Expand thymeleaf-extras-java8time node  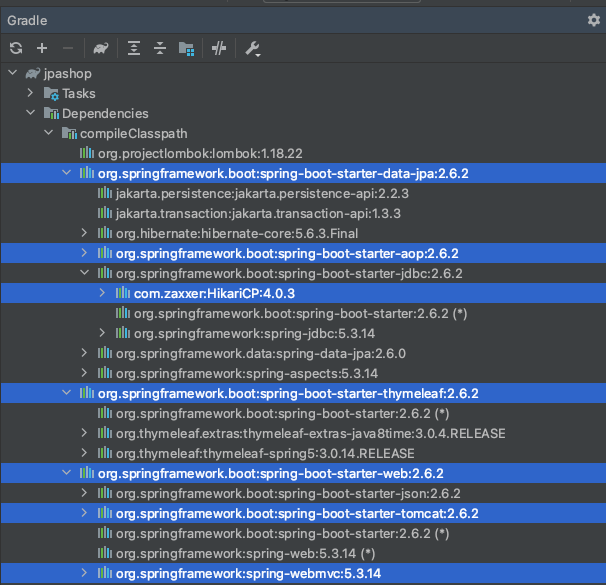pos(84,433)
